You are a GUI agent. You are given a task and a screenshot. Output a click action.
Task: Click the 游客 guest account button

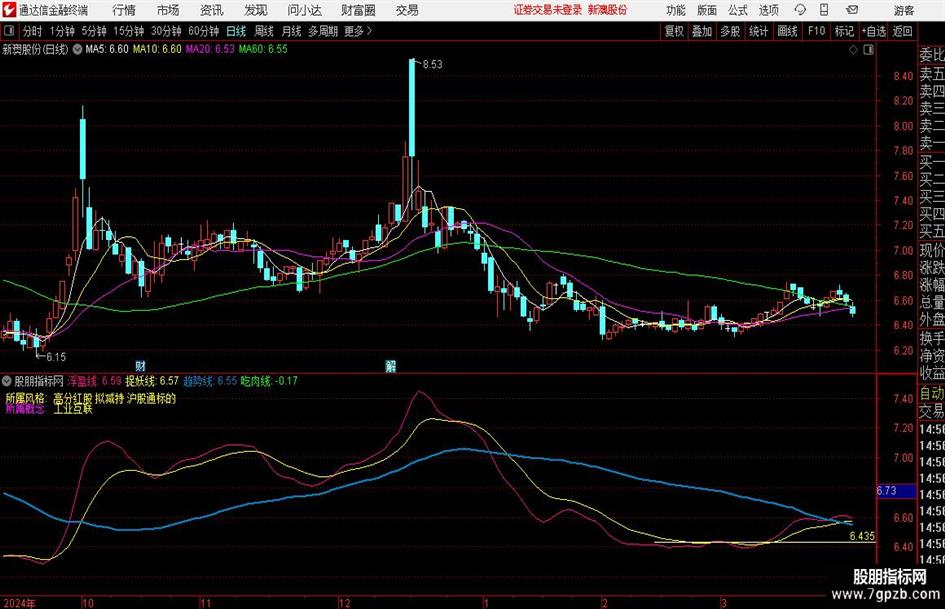coord(904,10)
